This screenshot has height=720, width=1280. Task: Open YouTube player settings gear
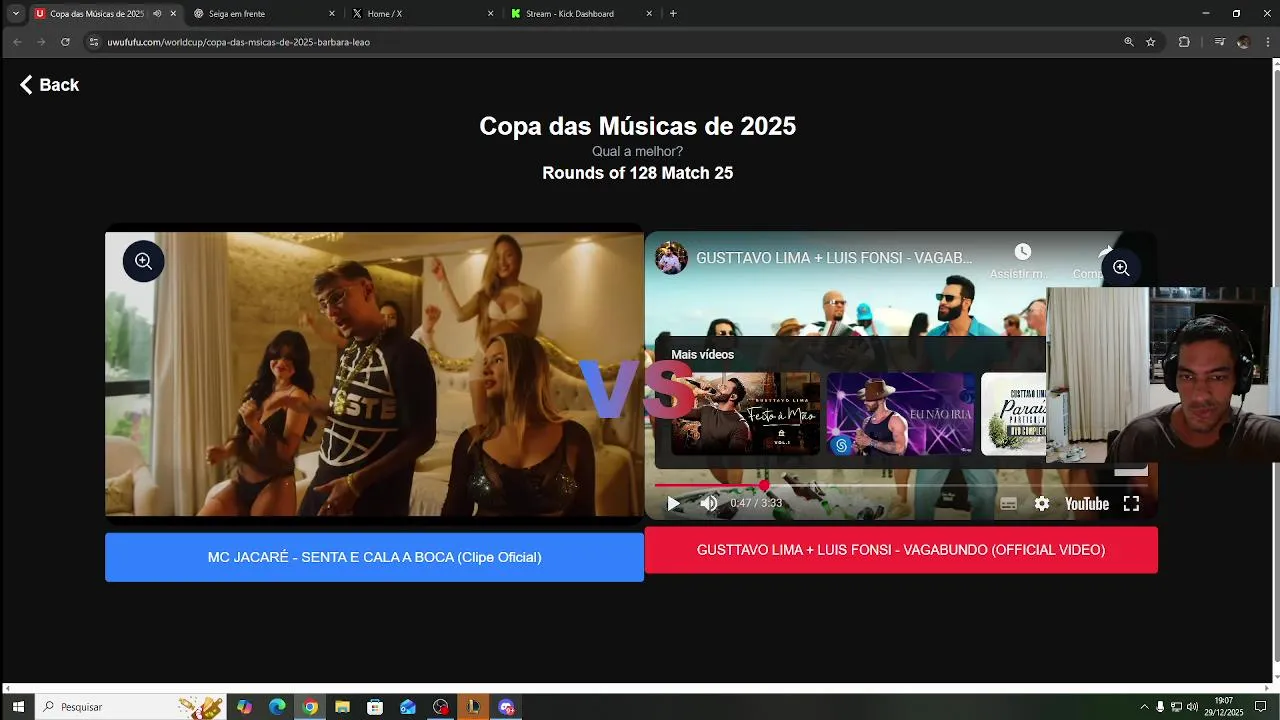[x=1042, y=504]
